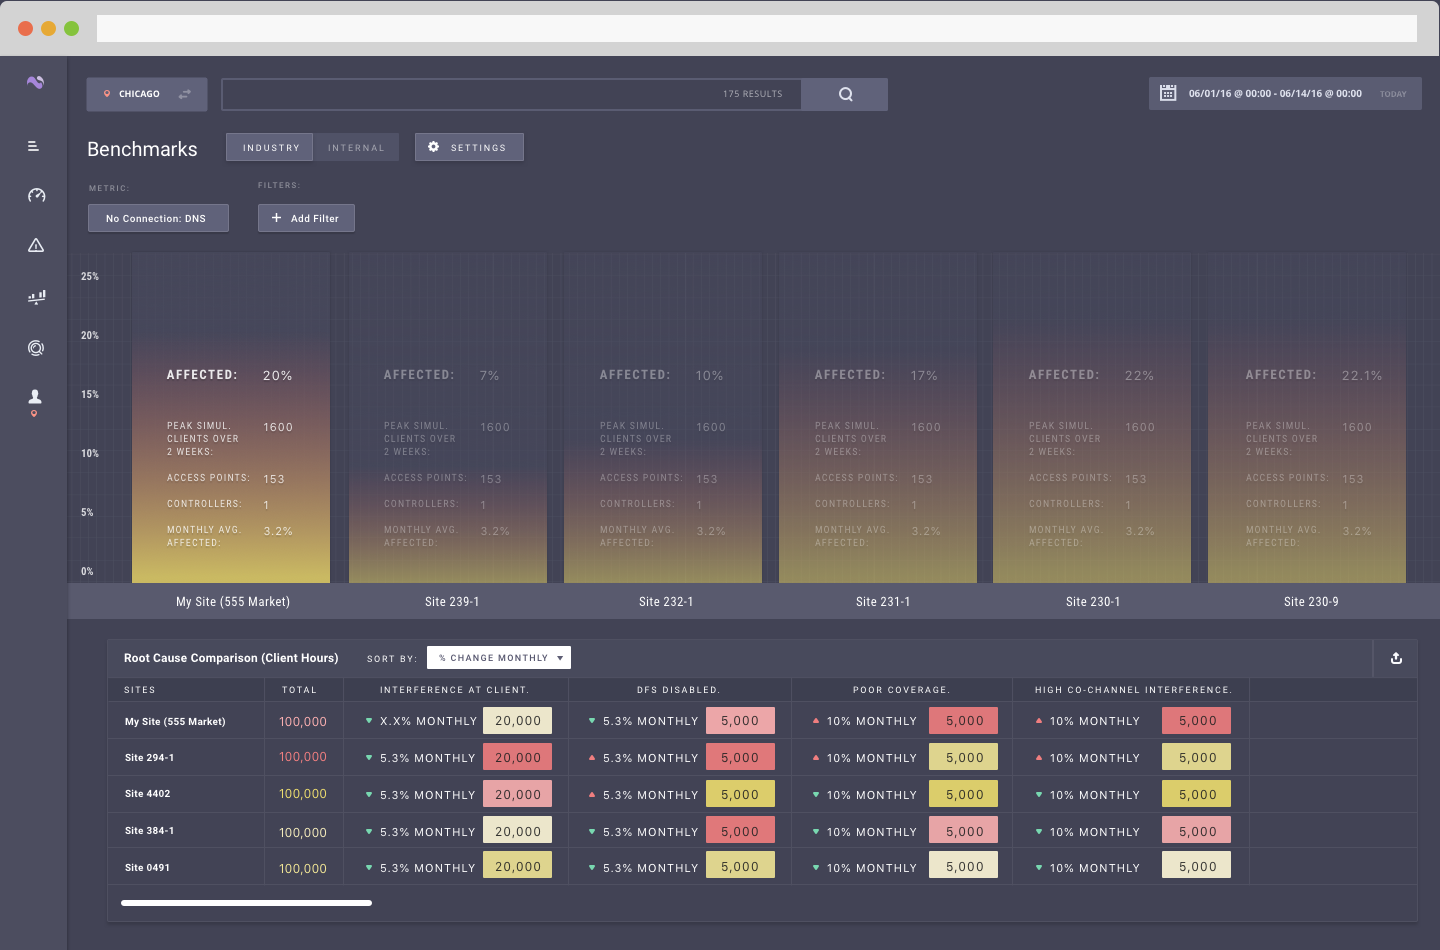Open the dashboard speedometer icon
The image size is (1440, 950).
[x=36, y=195]
